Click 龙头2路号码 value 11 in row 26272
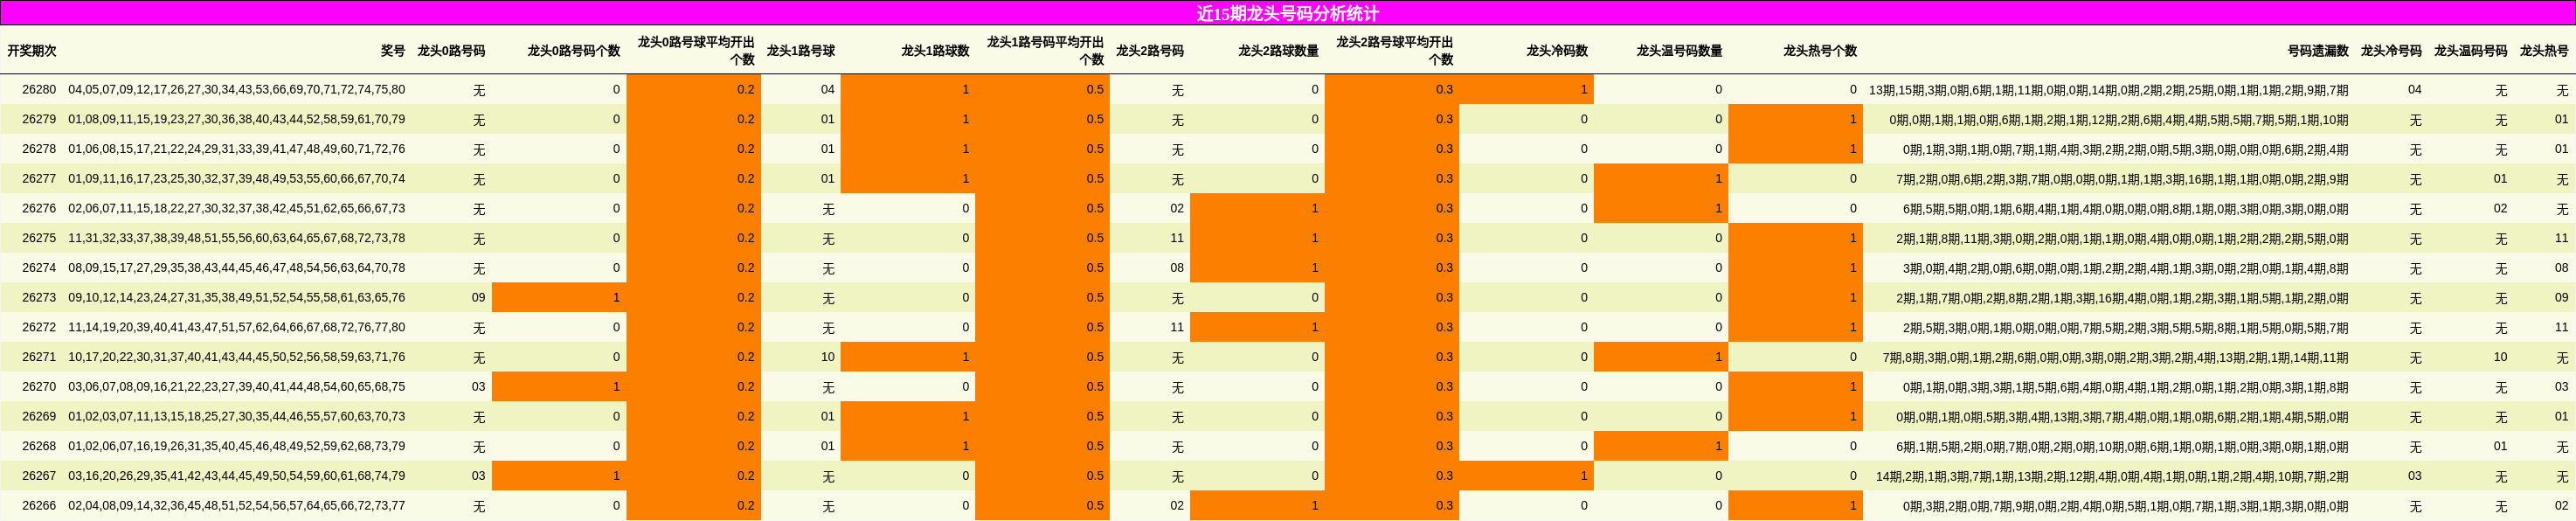The width and height of the screenshot is (2576, 521). tap(1177, 327)
